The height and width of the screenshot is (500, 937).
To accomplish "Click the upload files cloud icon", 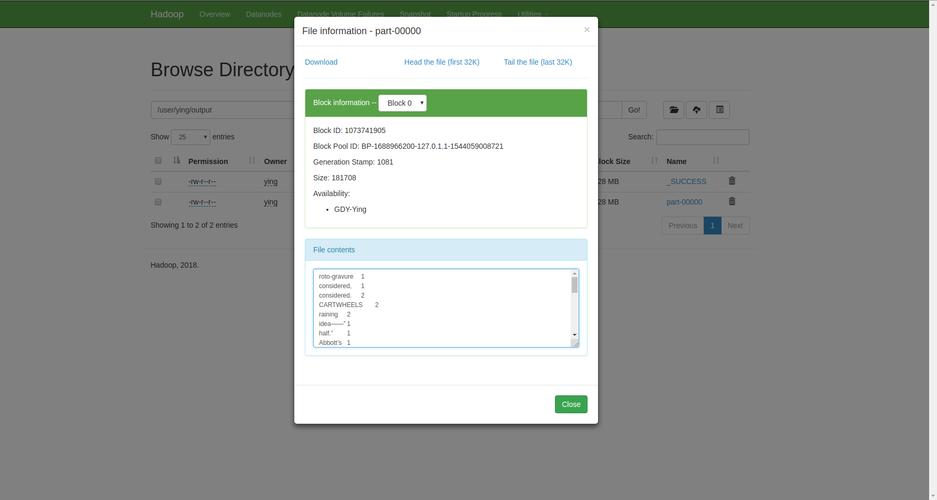I will [697, 110].
